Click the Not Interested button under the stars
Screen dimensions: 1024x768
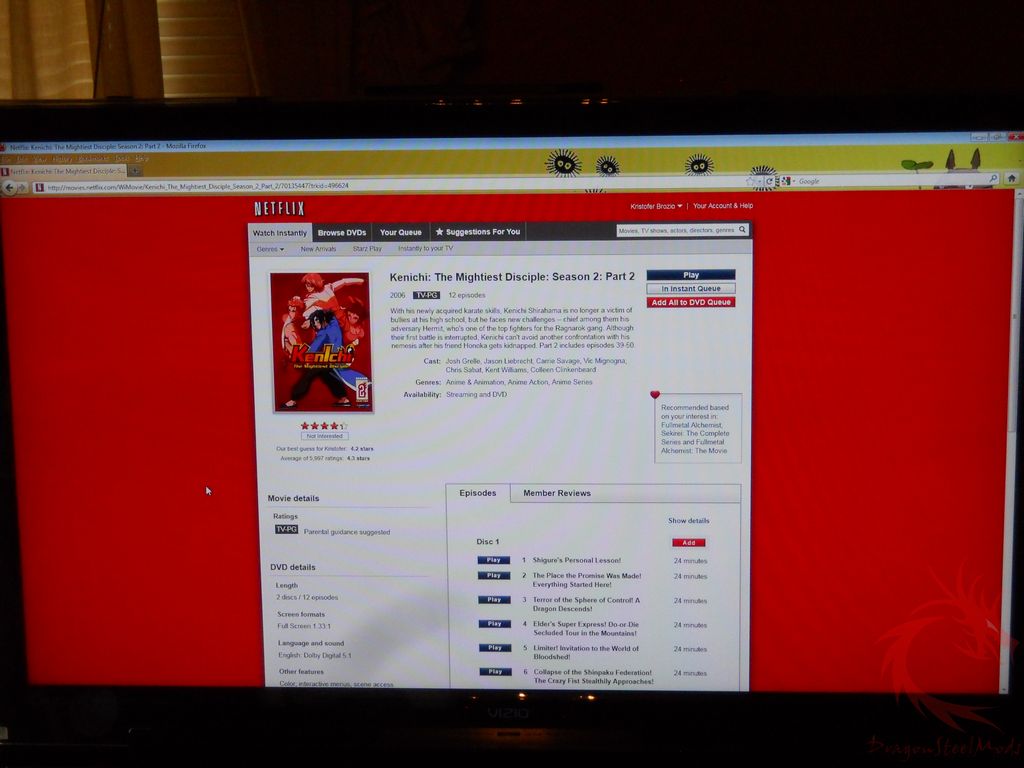(325, 436)
